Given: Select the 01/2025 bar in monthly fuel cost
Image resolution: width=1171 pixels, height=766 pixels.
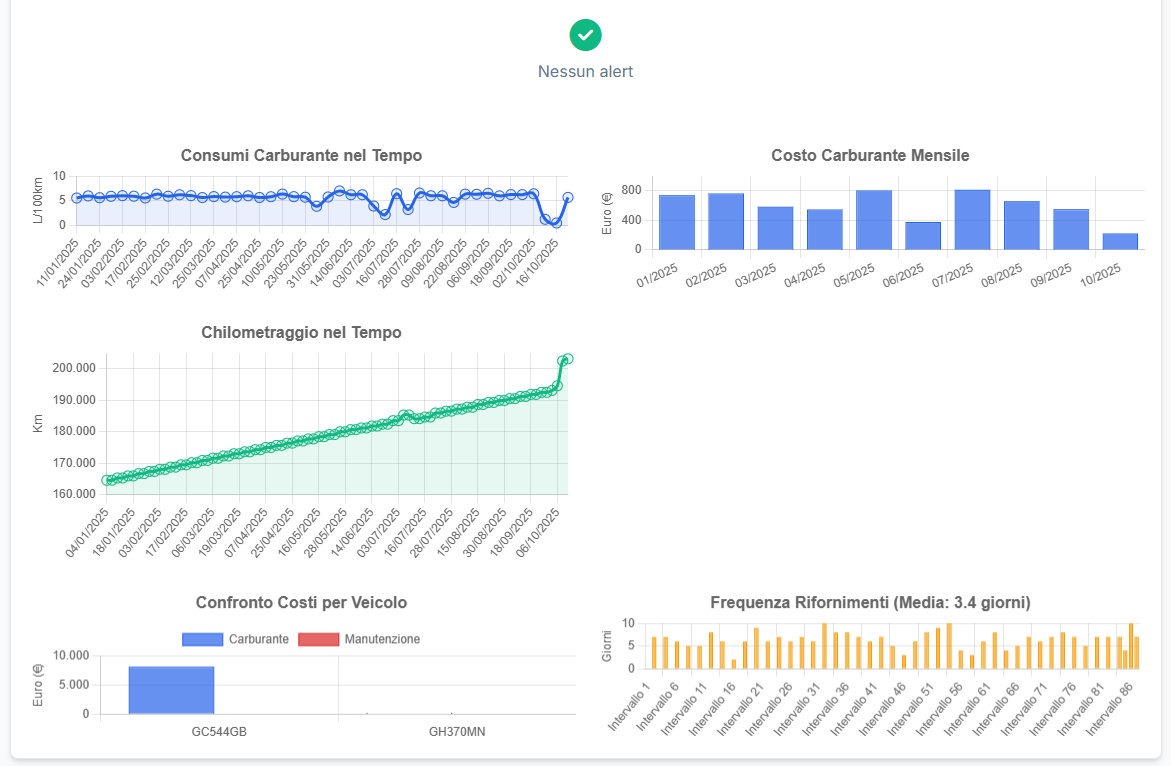Looking at the screenshot, I should (x=677, y=222).
